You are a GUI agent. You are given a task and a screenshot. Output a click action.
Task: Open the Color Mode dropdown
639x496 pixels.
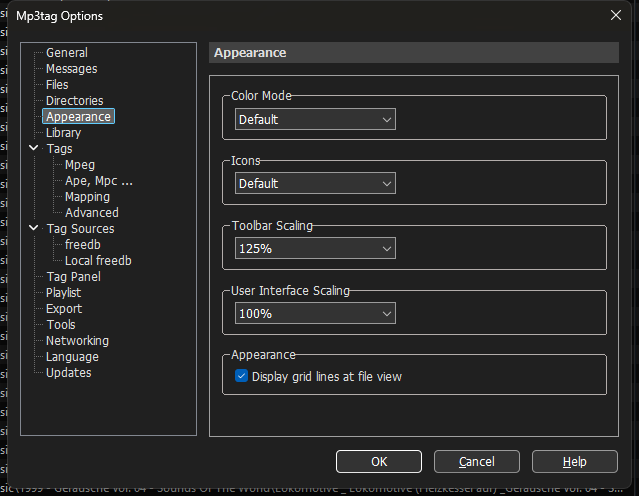315,119
